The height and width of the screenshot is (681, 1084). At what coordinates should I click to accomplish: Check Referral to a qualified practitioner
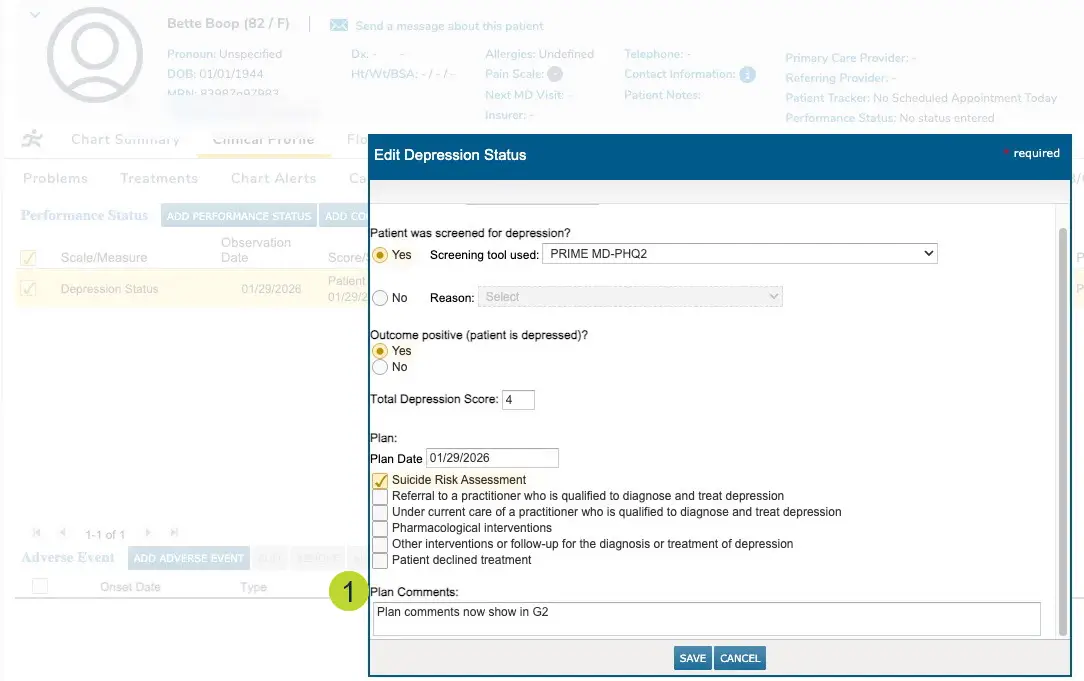pyautogui.click(x=380, y=496)
